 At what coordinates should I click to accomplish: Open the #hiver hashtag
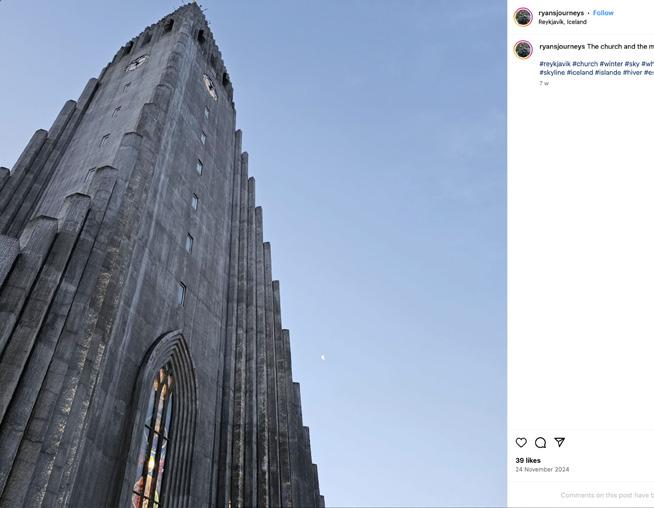click(x=633, y=73)
